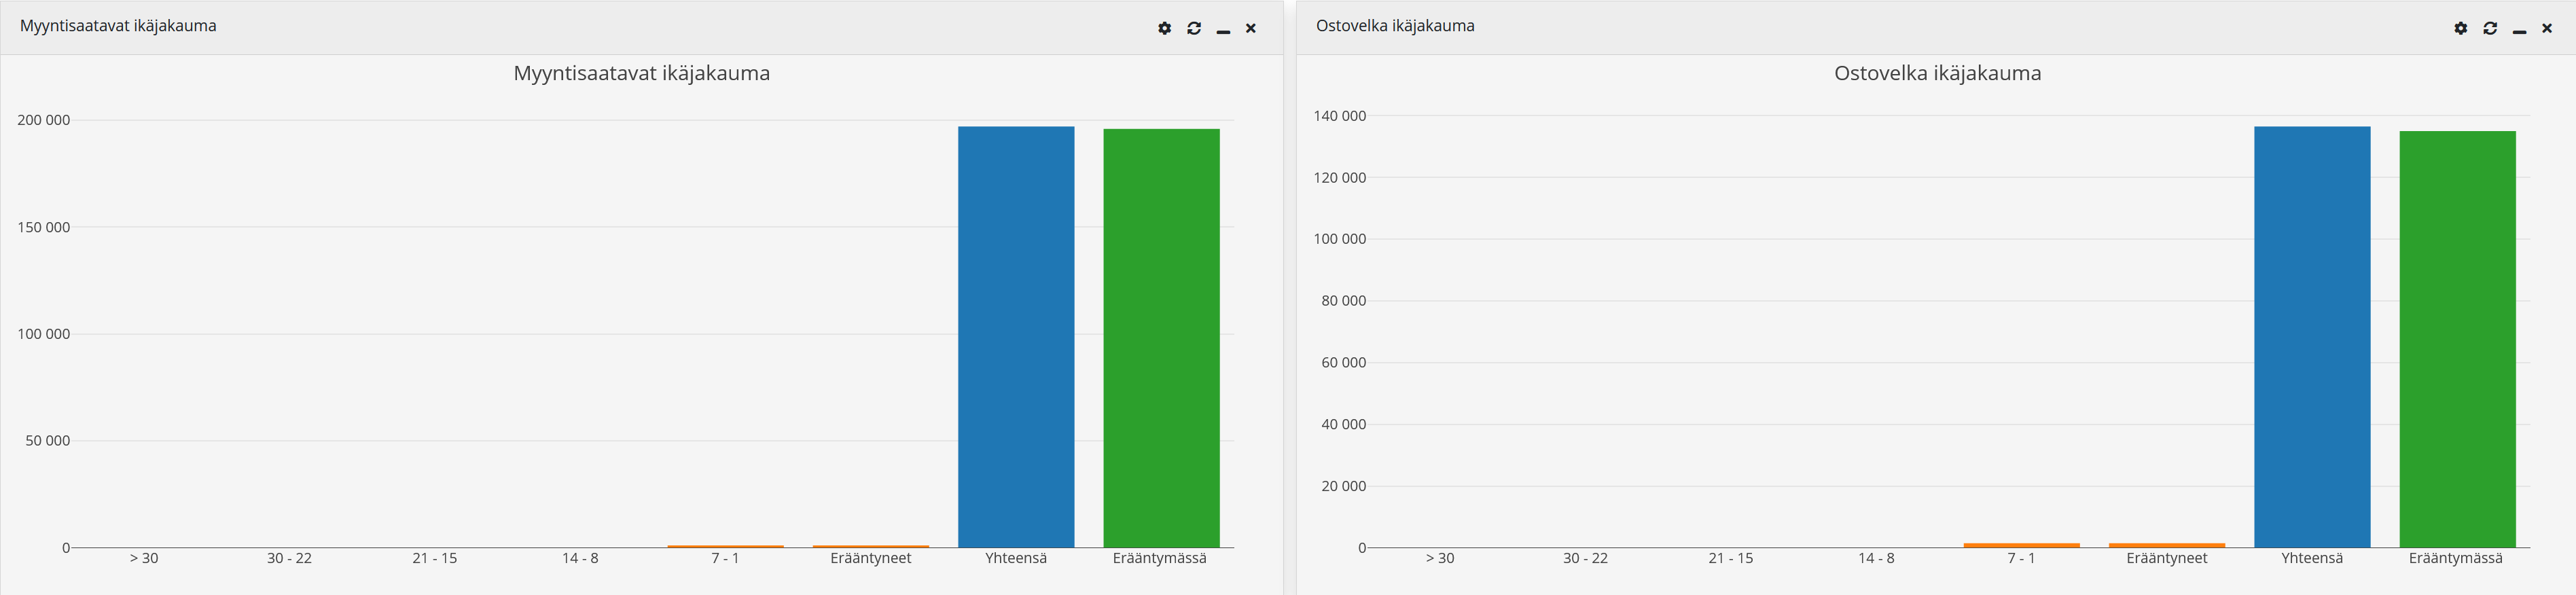
Task: Click blue Yhteensä bar in Myyntisaatavat chart
Action: click(x=1016, y=336)
